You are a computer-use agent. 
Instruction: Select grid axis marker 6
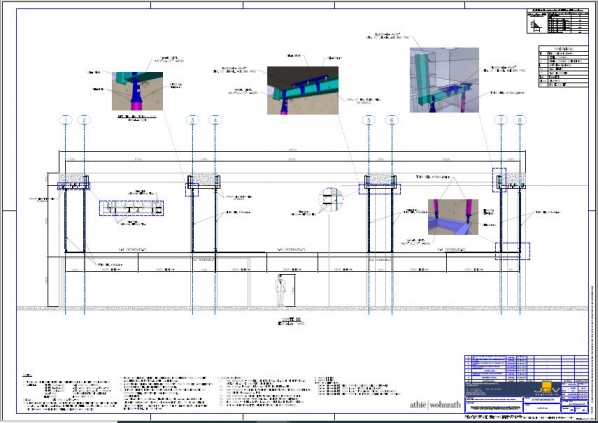click(392, 120)
